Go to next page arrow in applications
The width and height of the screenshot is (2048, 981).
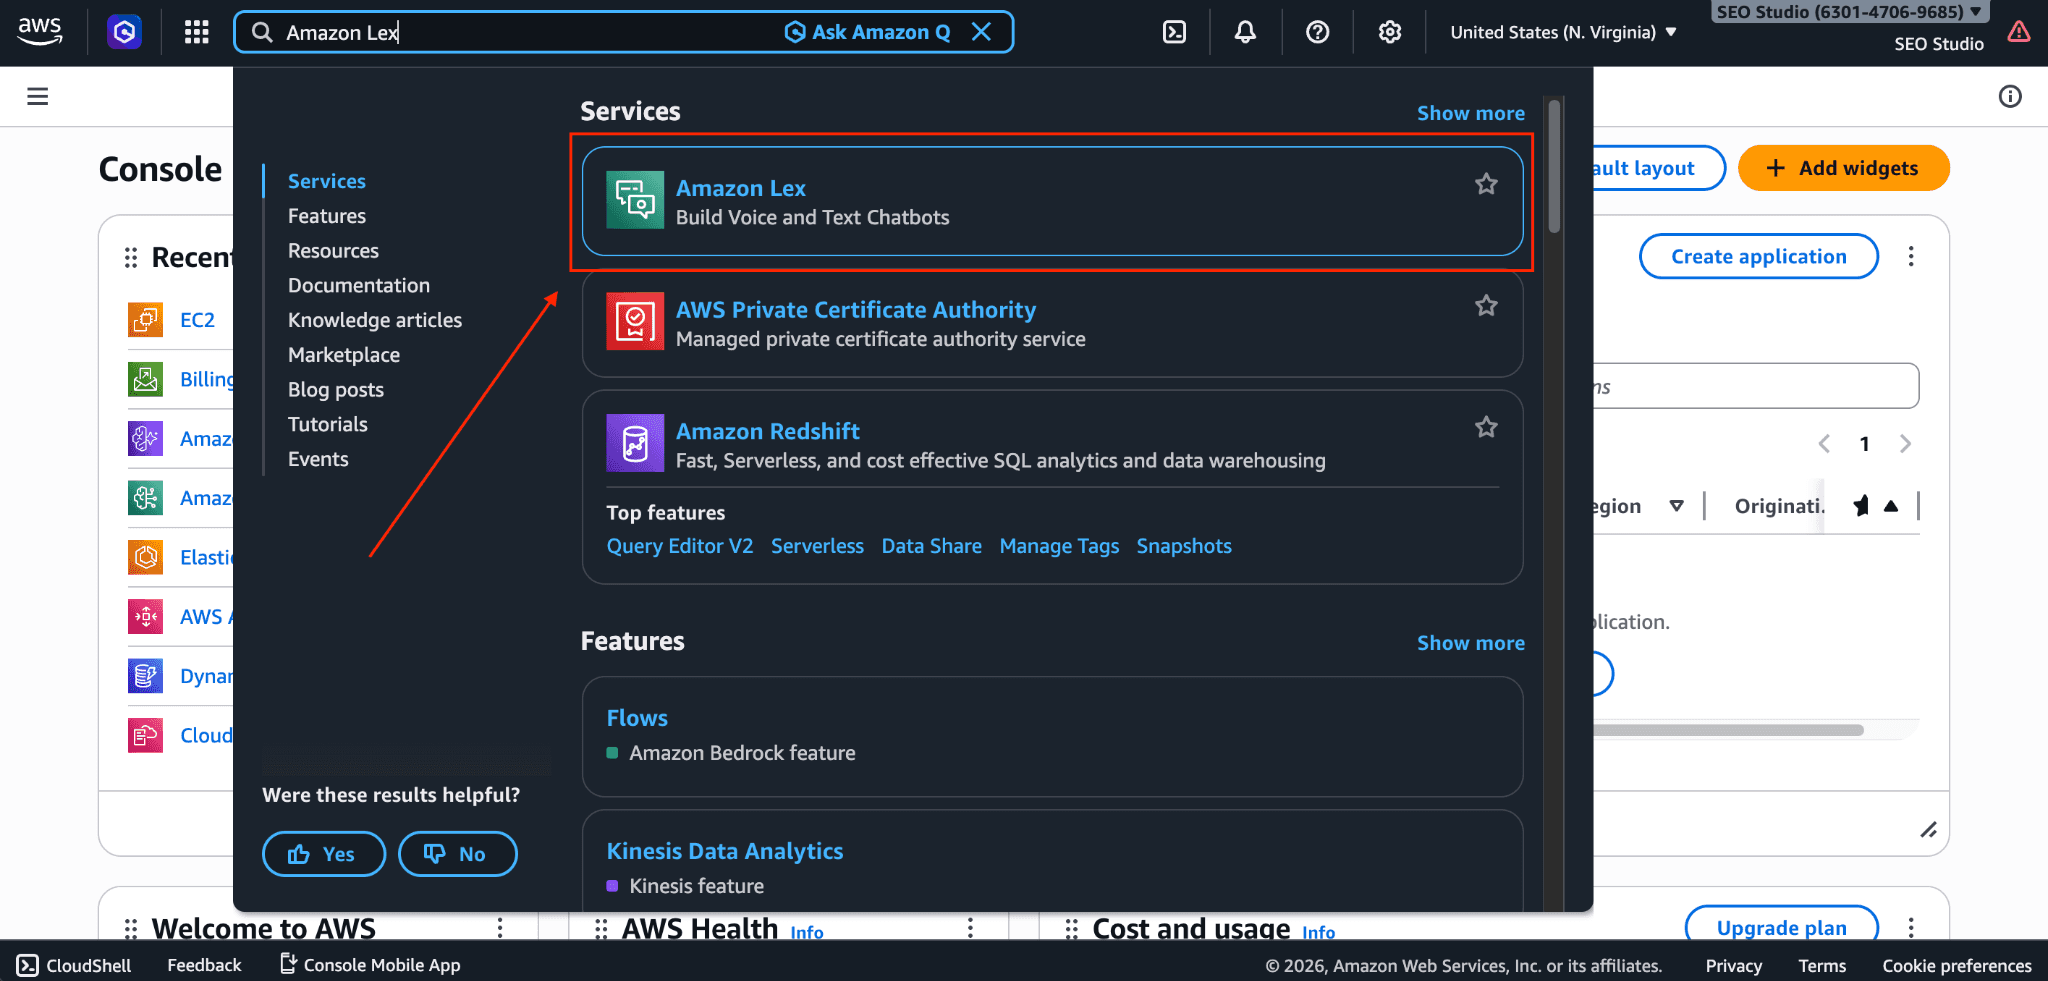1905,444
